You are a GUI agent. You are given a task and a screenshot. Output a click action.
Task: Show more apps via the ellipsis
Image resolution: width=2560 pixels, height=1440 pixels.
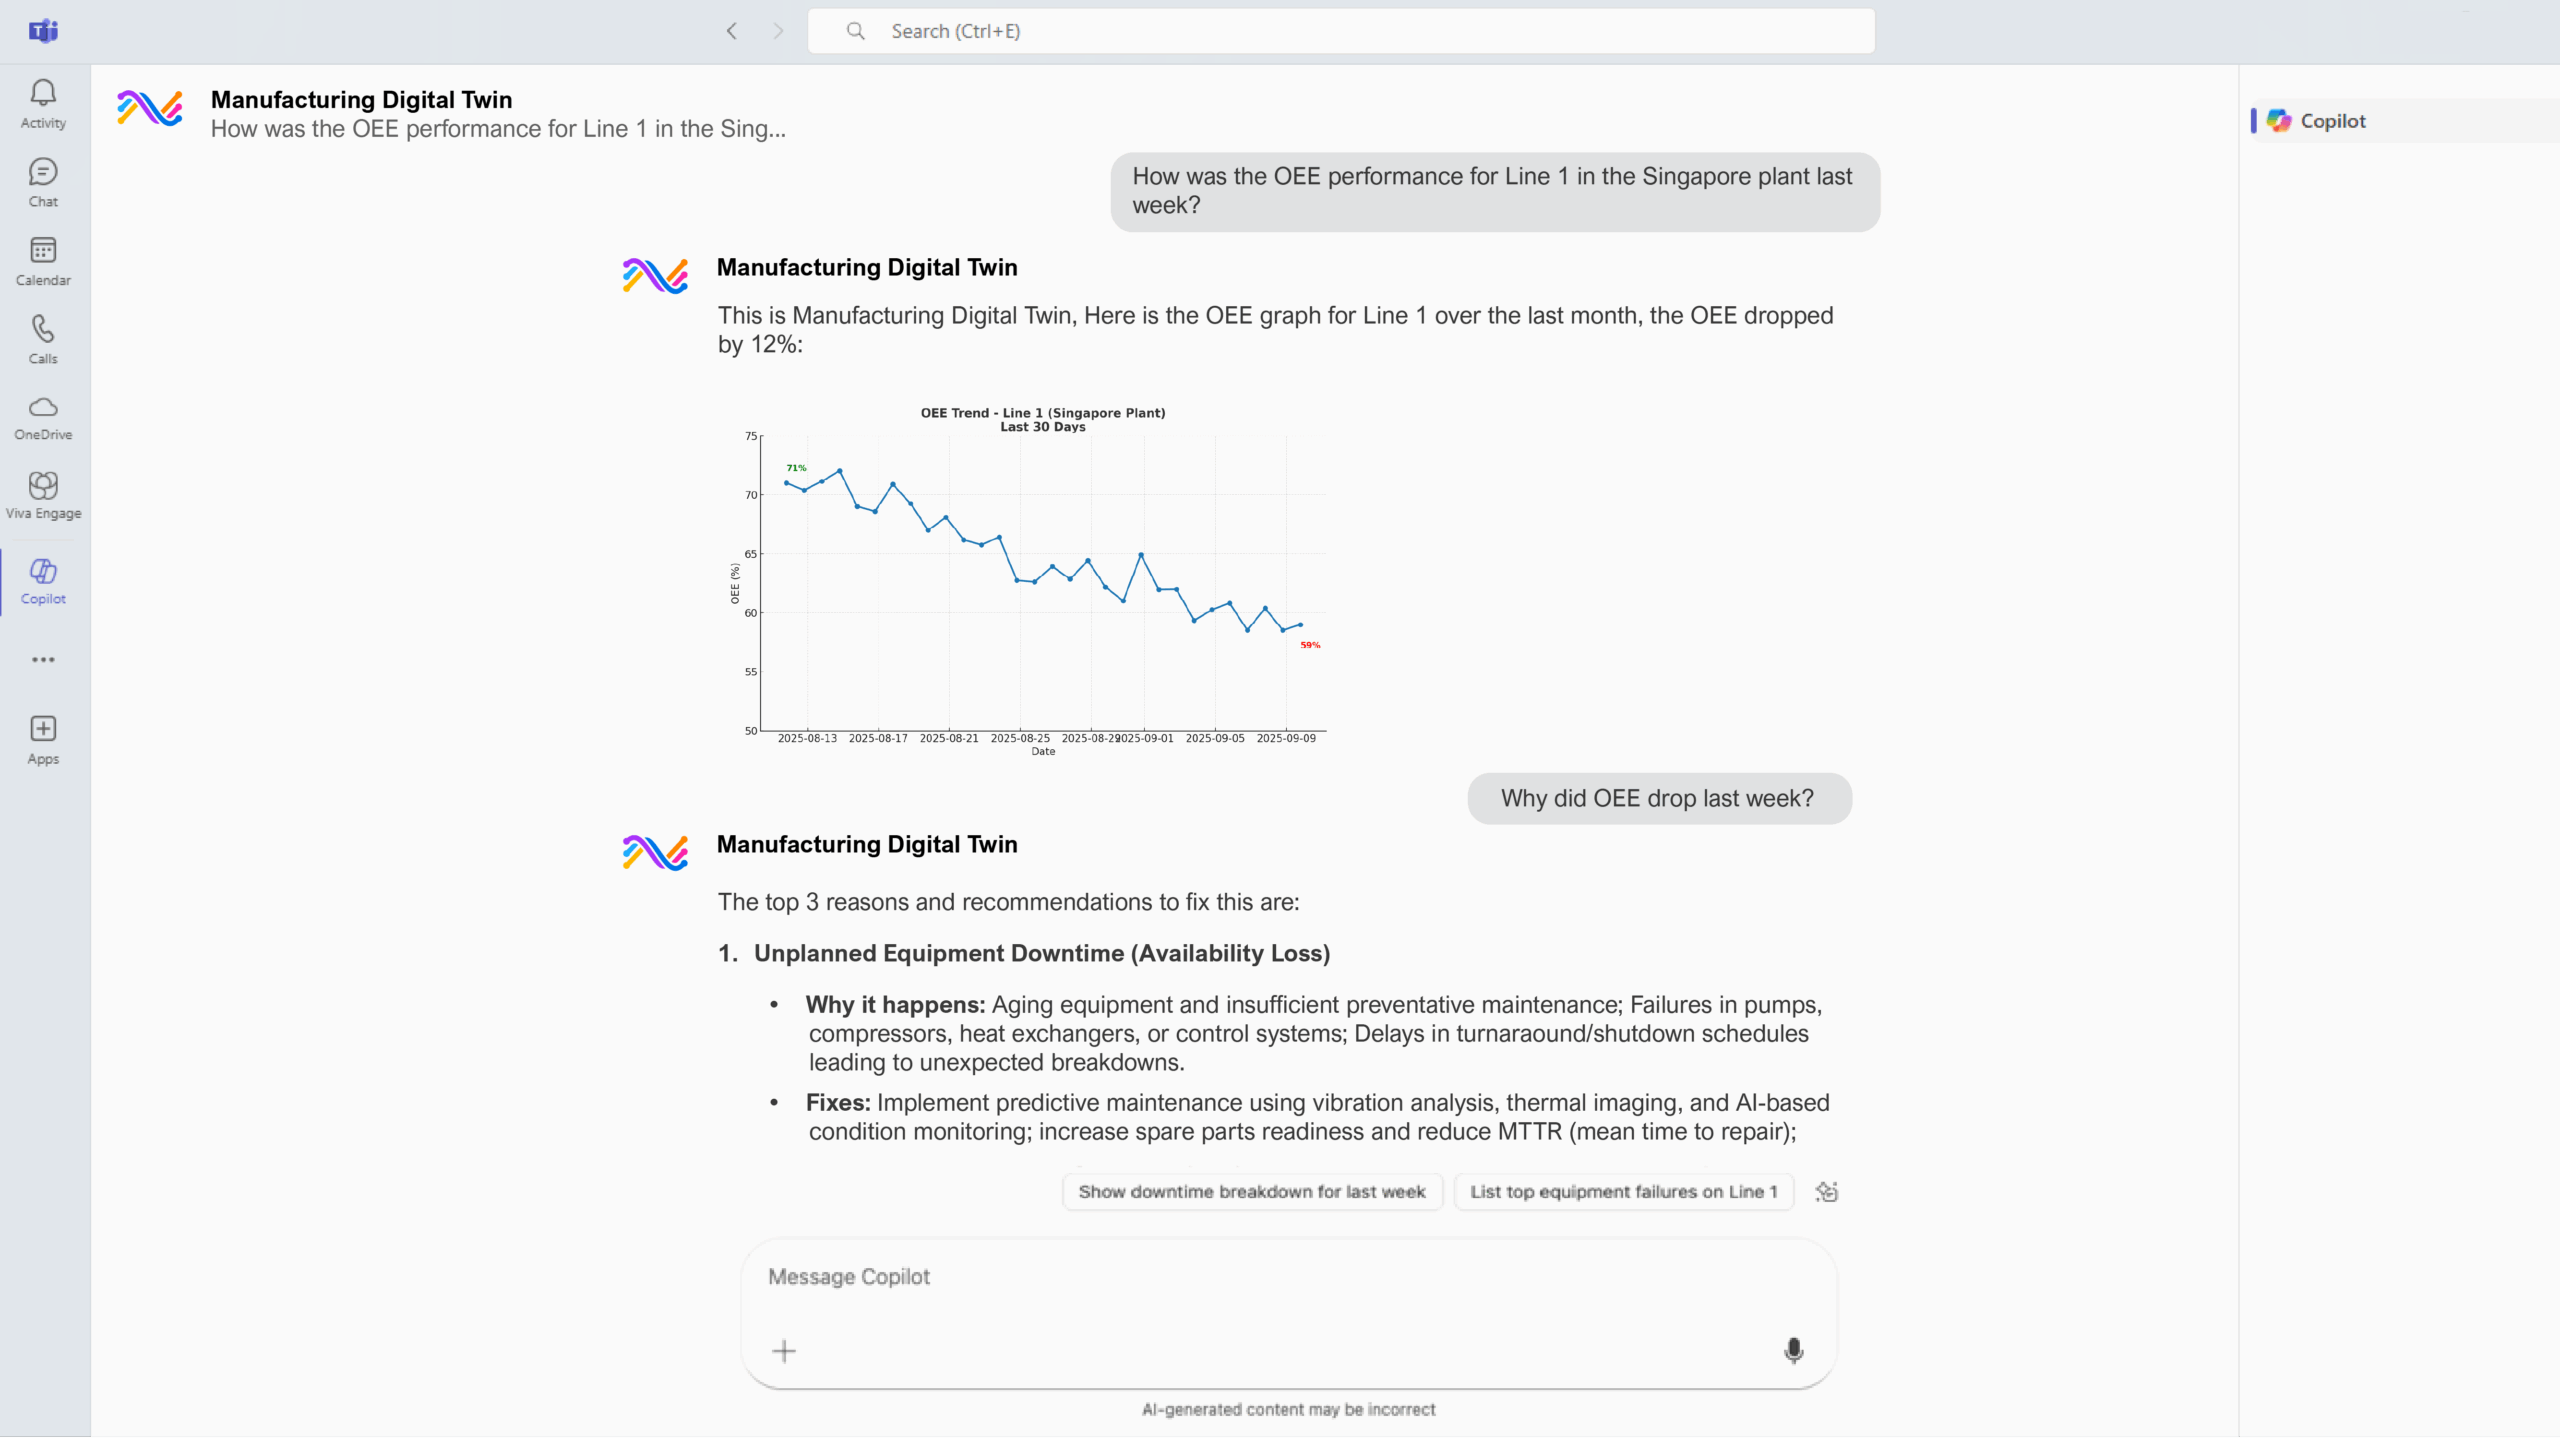pyautogui.click(x=43, y=660)
